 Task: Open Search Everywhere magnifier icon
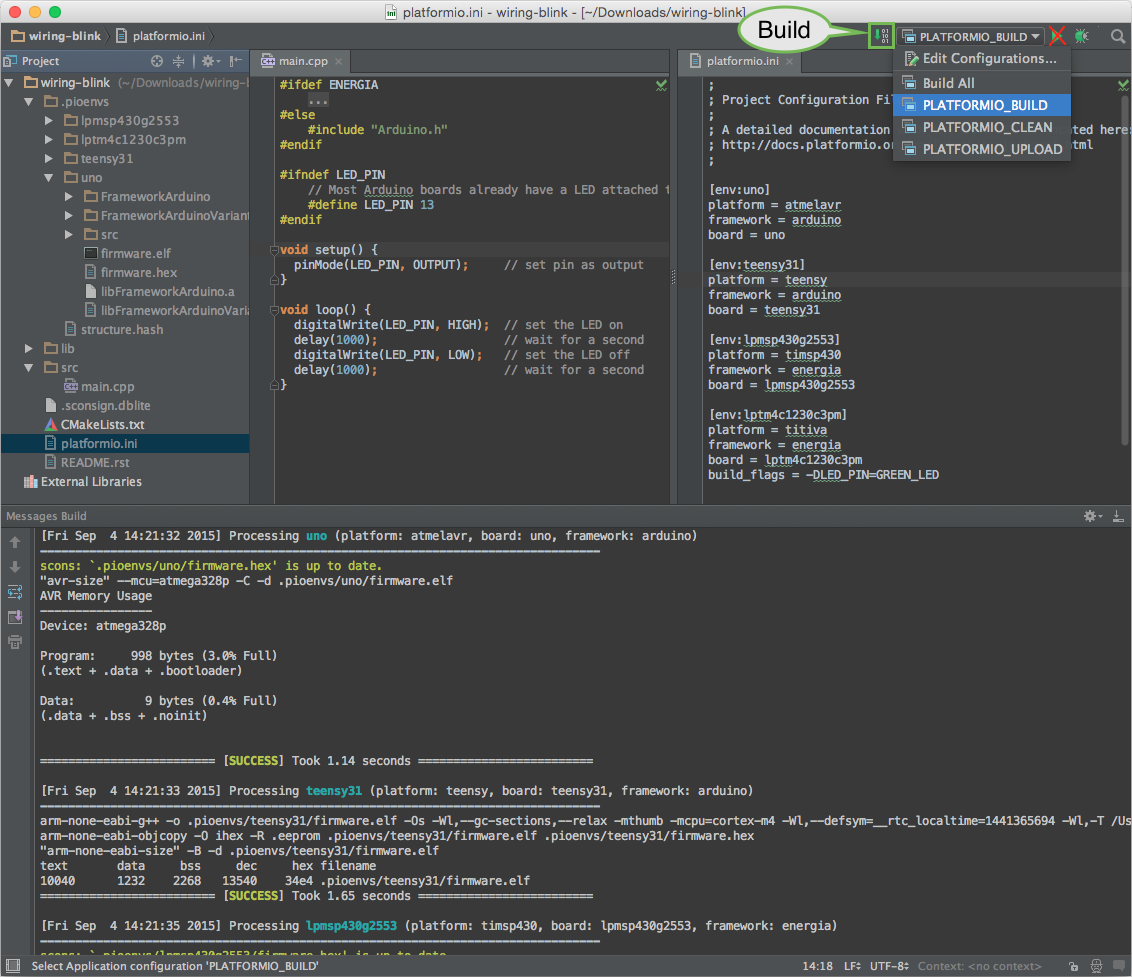click(x=1118, y=36)
